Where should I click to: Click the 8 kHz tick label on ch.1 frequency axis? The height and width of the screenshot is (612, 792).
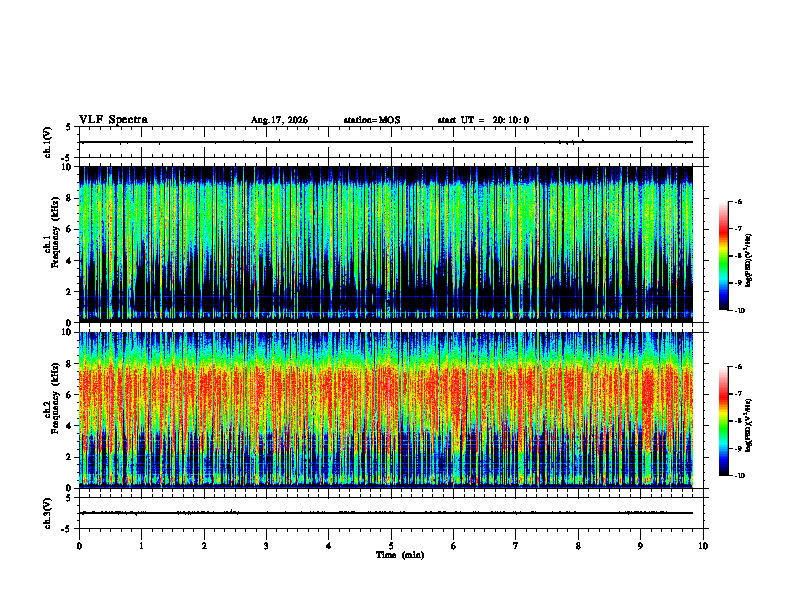click(71, 198)
